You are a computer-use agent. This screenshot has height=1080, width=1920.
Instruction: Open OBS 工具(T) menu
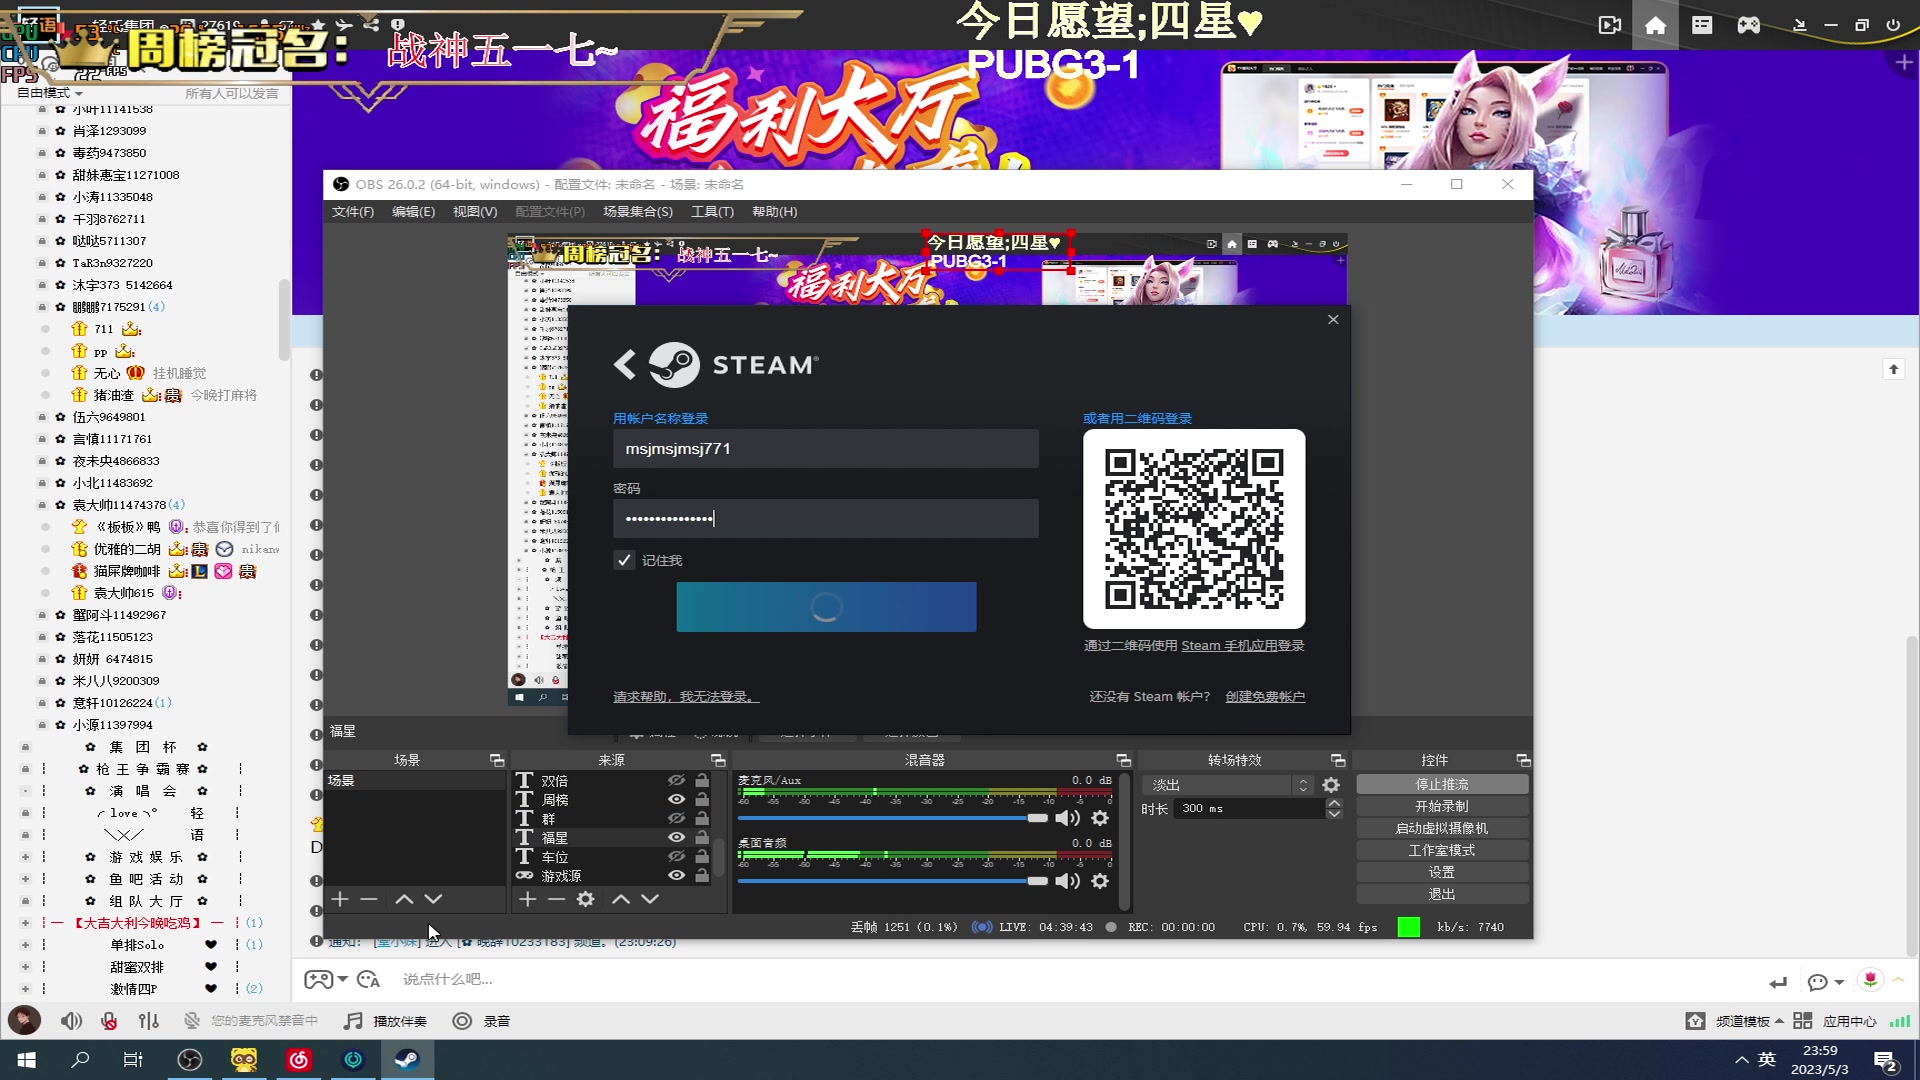[712, 212]
